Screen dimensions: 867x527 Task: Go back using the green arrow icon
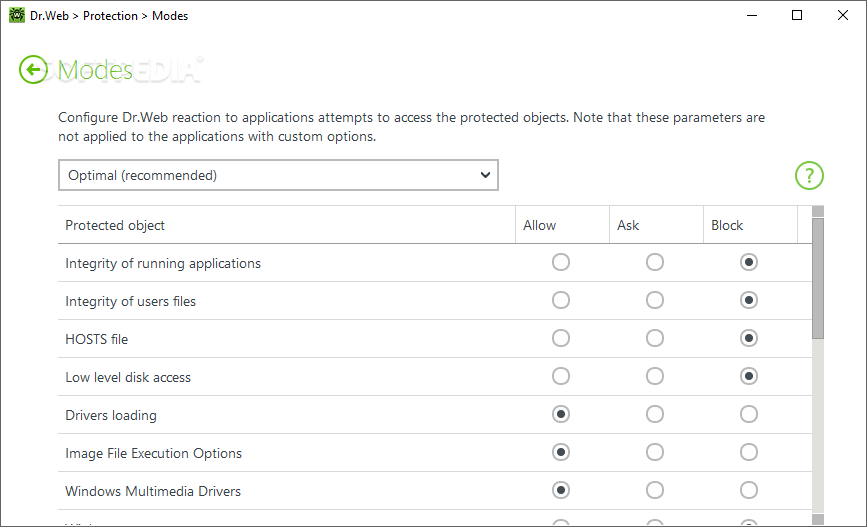coord(33,70)
